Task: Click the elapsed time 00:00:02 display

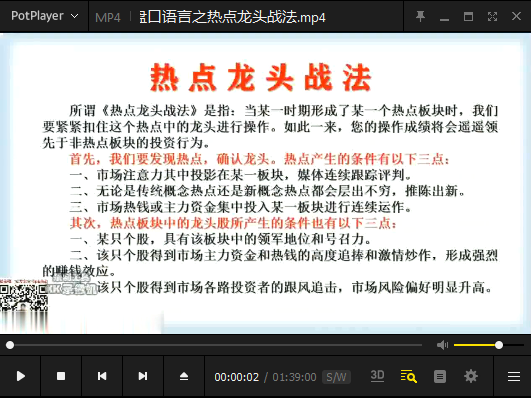Action: (x=237, y=377)
